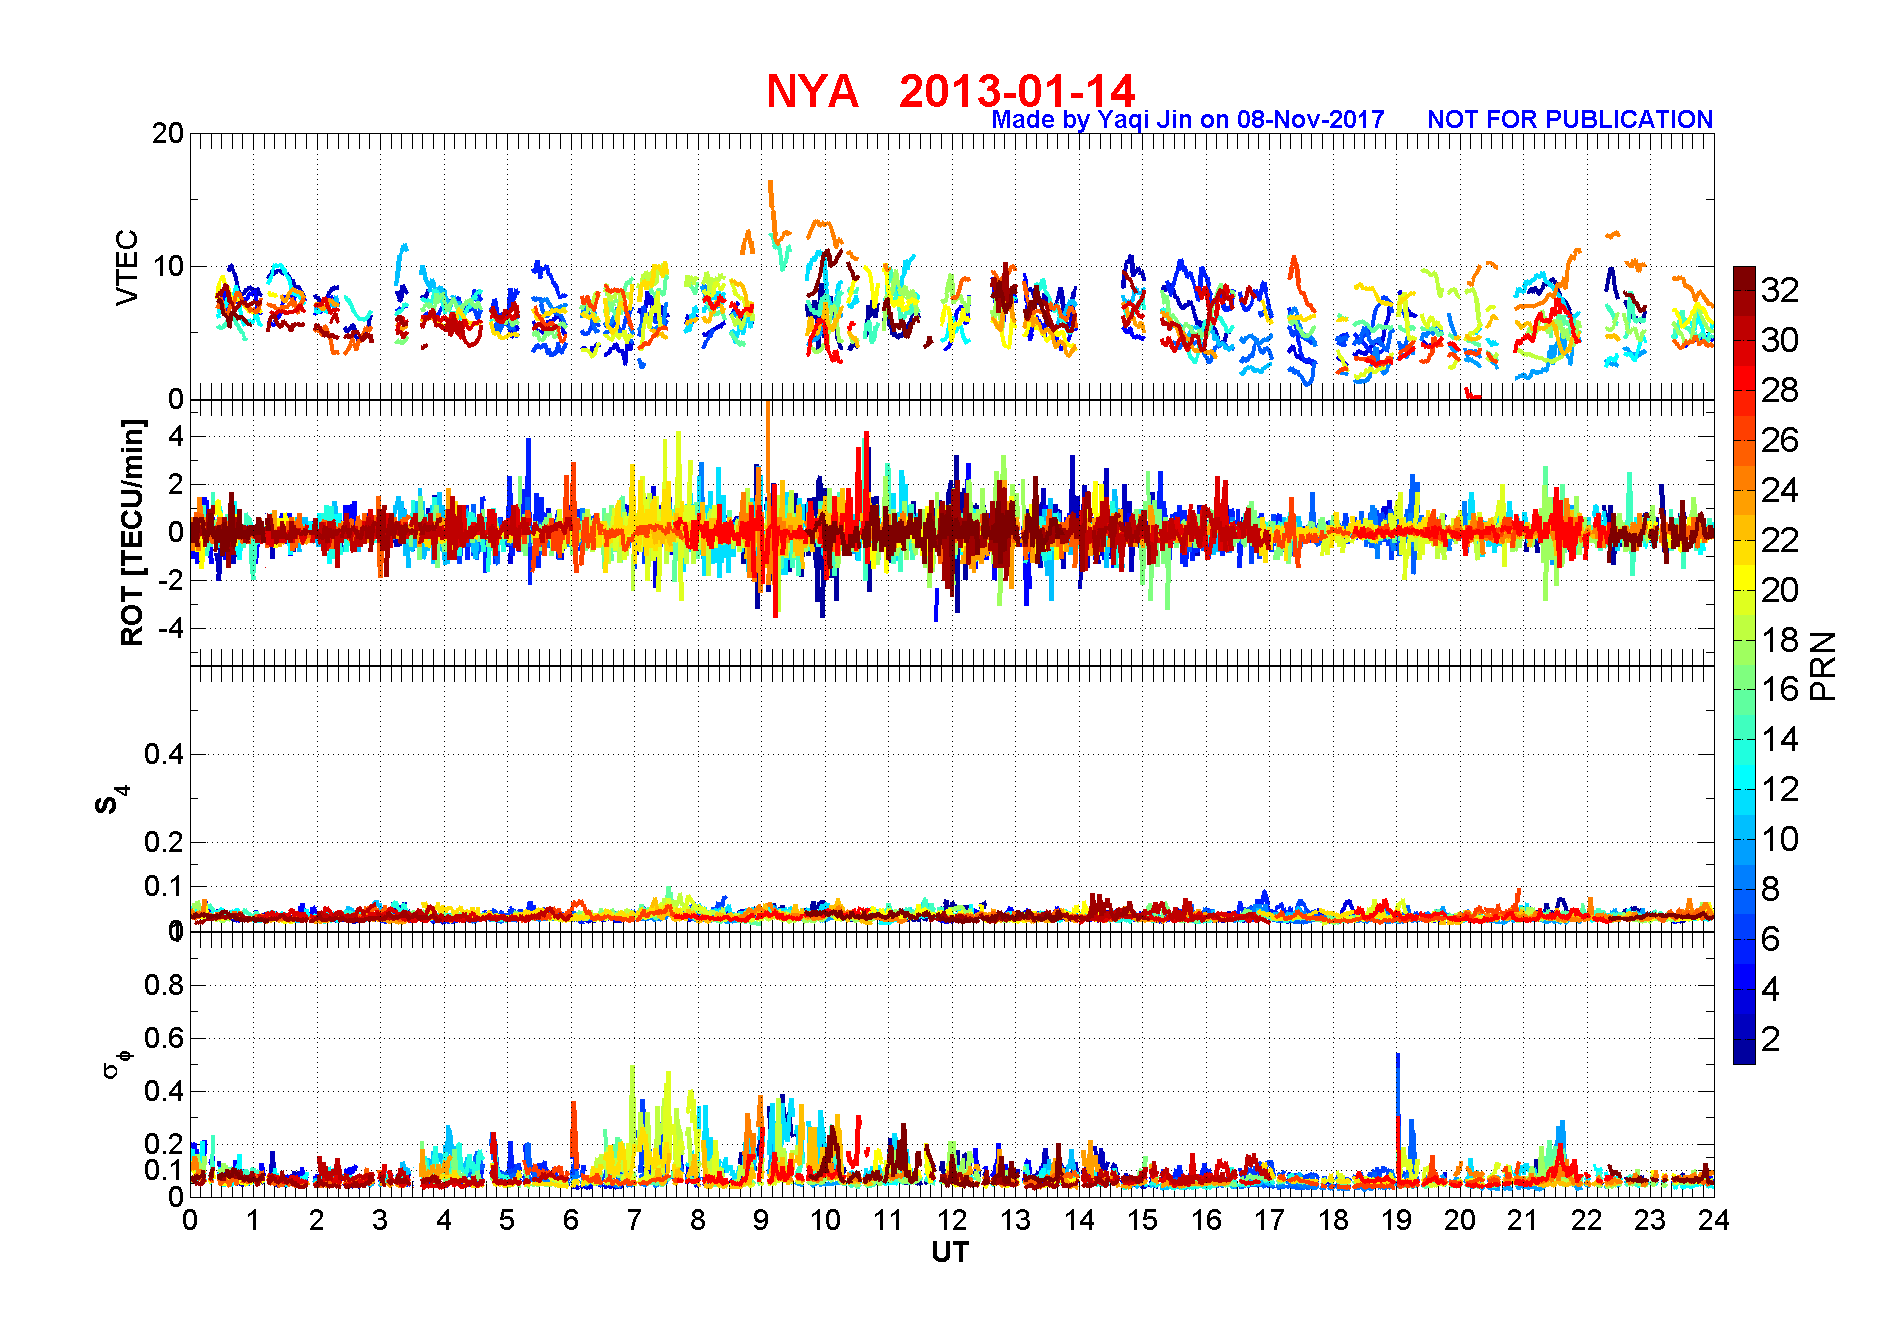Click the '4' label on the PRN colorbar

click(x=1771, y=989)
